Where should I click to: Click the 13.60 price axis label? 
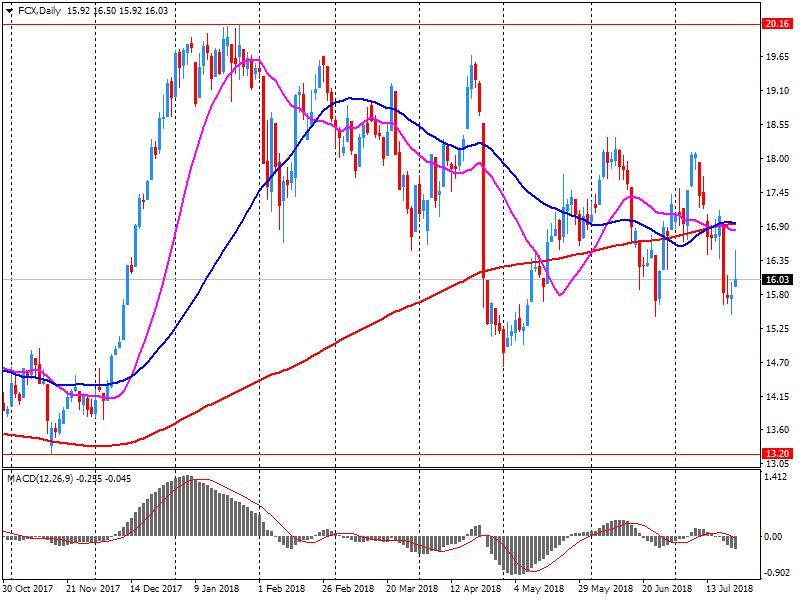pos(778,430)
